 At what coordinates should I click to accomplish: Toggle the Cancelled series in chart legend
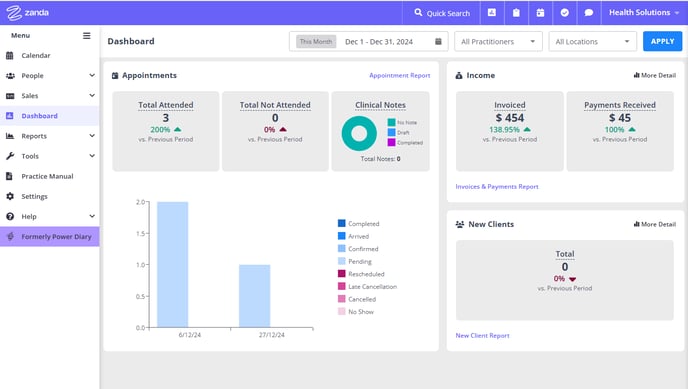pos(357,299)
